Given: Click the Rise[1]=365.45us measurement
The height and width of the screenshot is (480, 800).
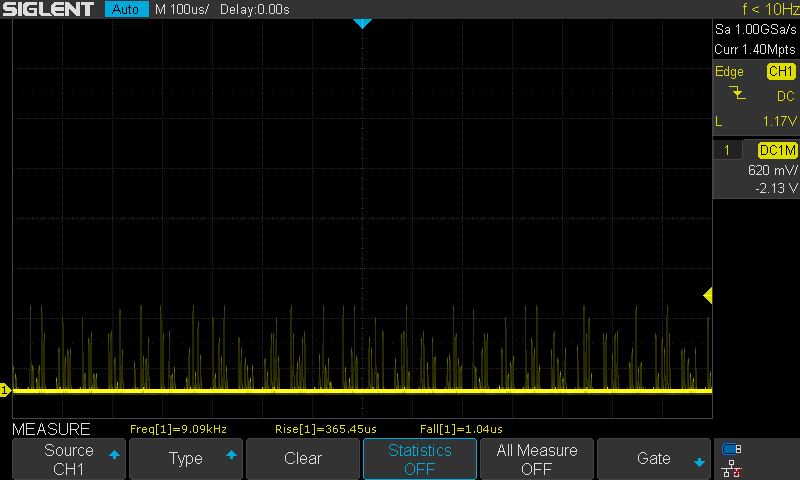Looking at the screenshot, I should (326, 429).
